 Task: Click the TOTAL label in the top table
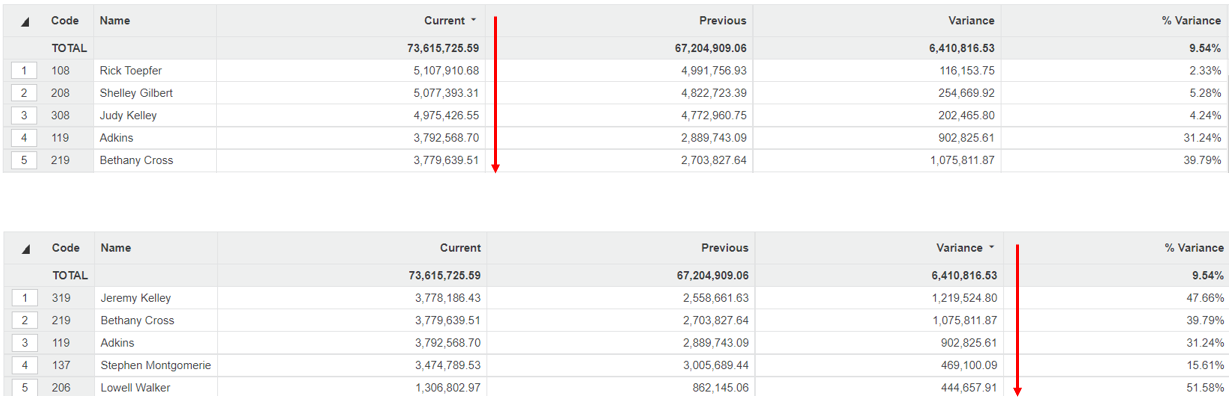point(69,48)
